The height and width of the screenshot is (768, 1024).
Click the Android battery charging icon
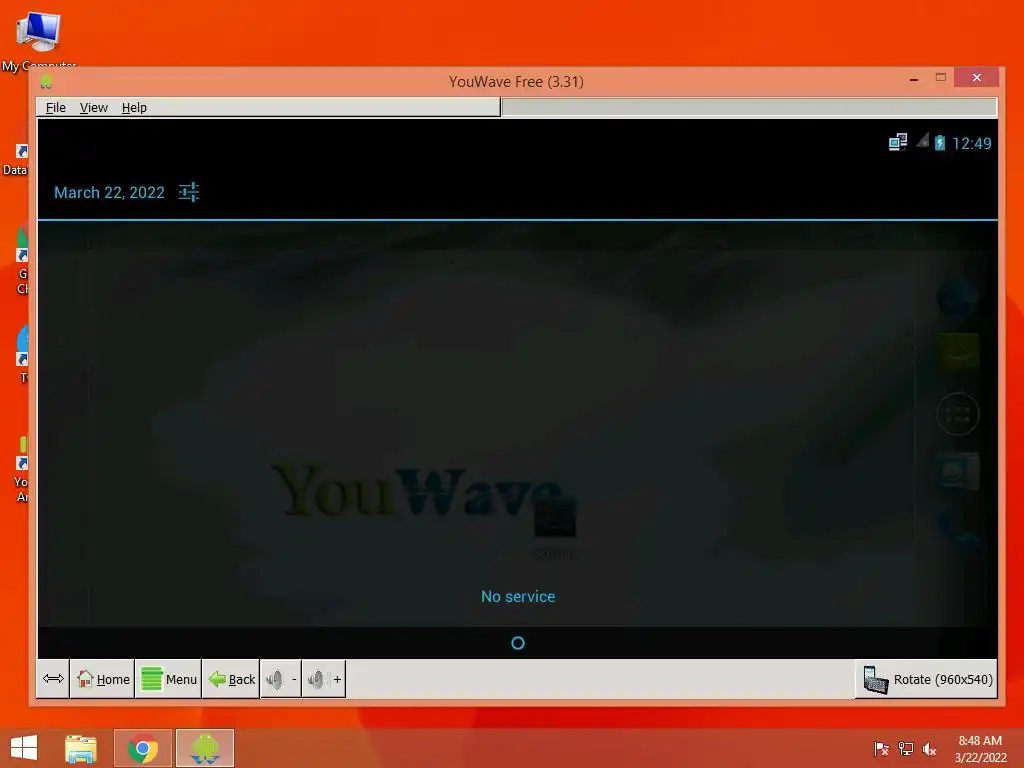click(940, 142)
